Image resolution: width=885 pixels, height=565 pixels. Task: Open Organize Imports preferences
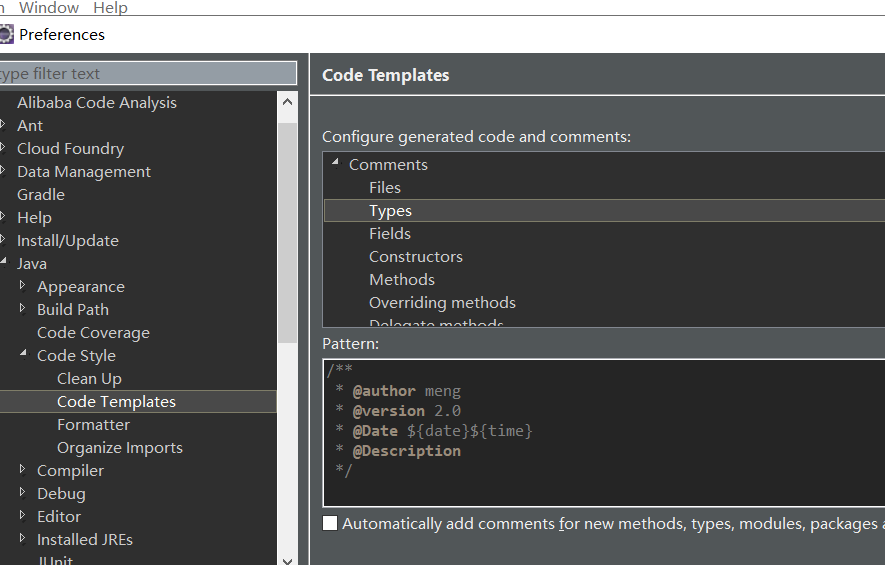[x=119, y=448]
